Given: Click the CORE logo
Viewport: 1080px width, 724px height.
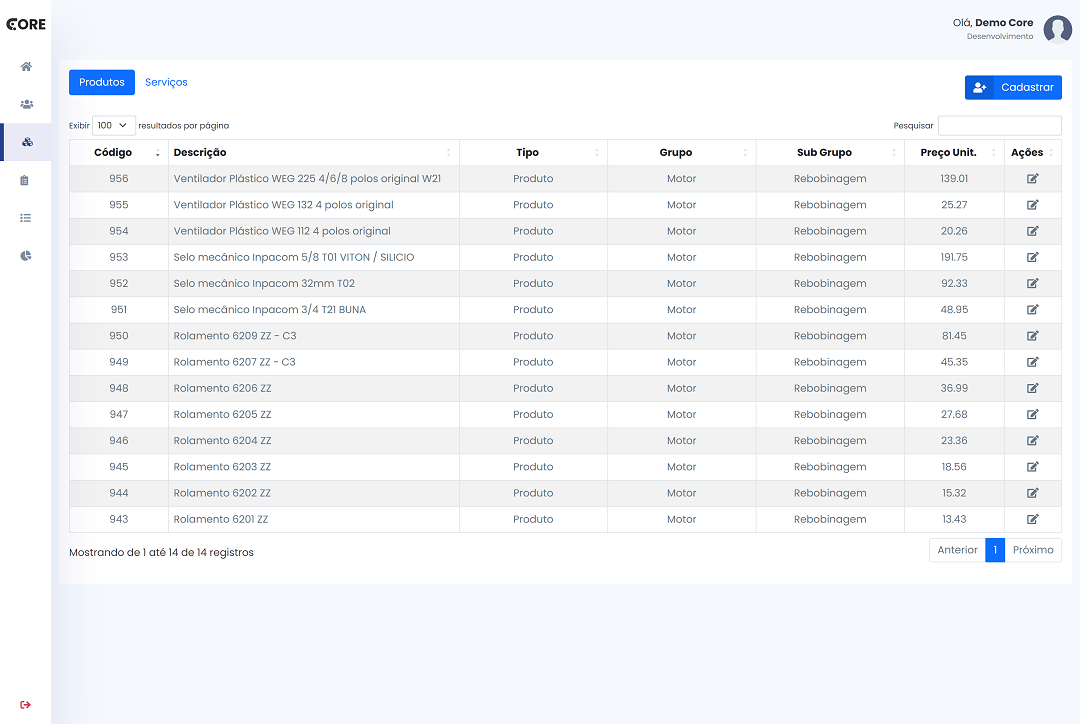Looking at the screenshot, I should pos(26,24).
